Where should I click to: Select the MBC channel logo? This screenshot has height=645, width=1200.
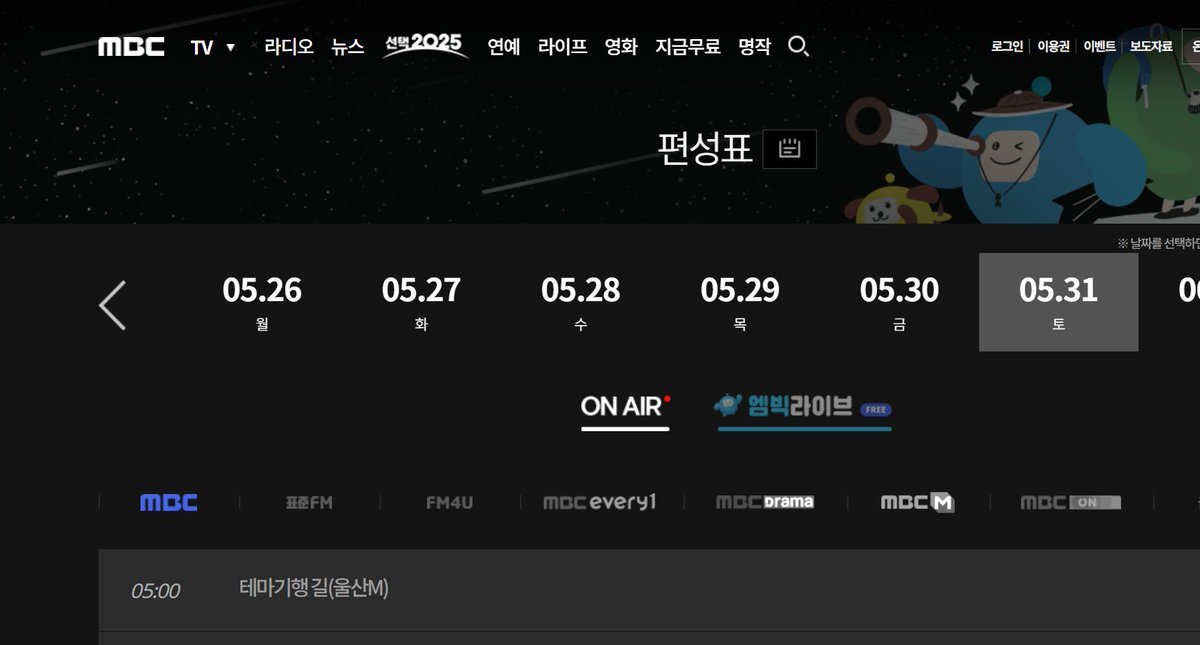(x=169, y=502)
